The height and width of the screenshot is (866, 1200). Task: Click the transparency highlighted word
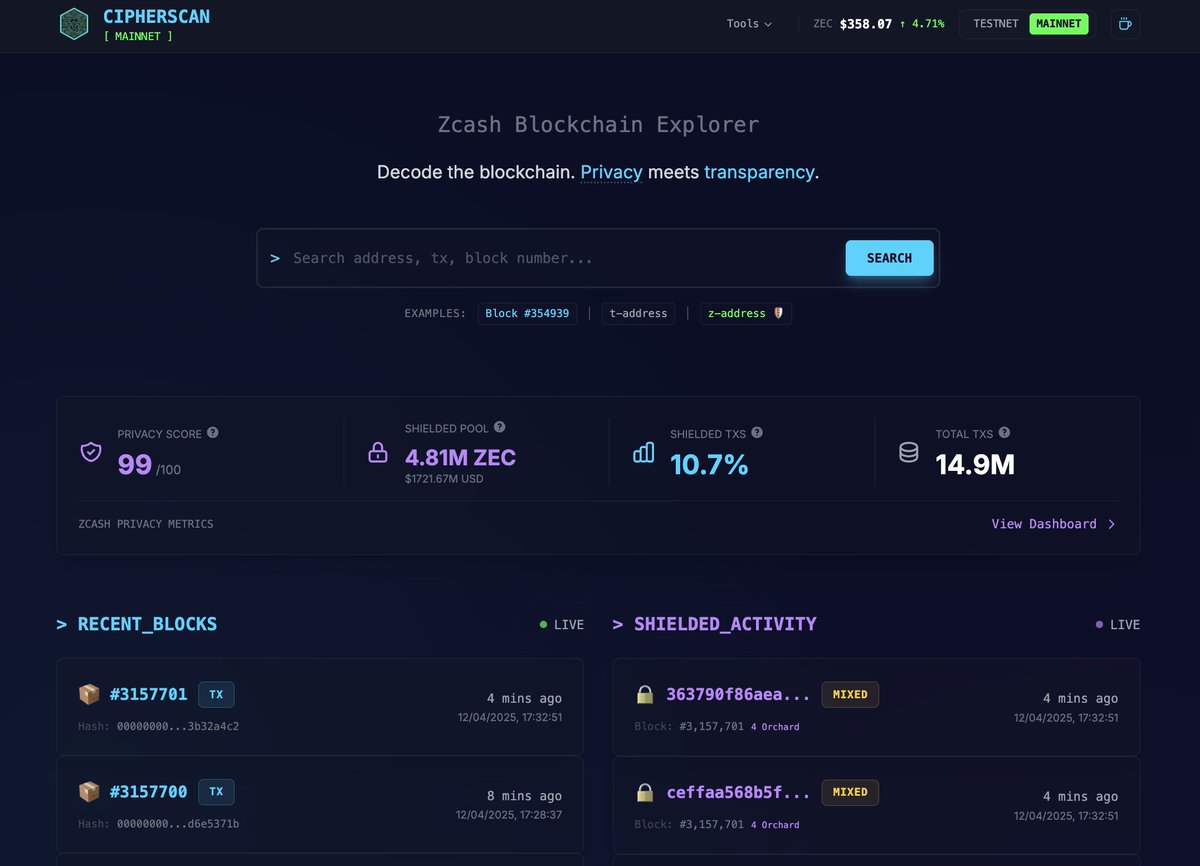pos(759,172)
